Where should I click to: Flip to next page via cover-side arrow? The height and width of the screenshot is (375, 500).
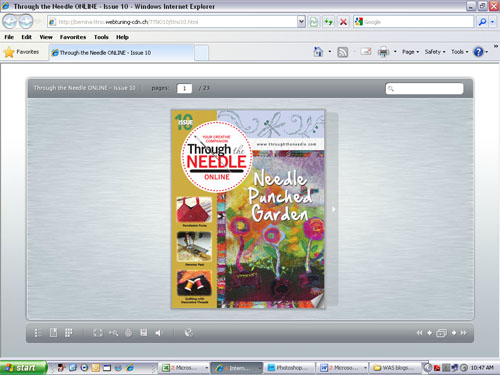pyautogui.click(x=333, y=209)
